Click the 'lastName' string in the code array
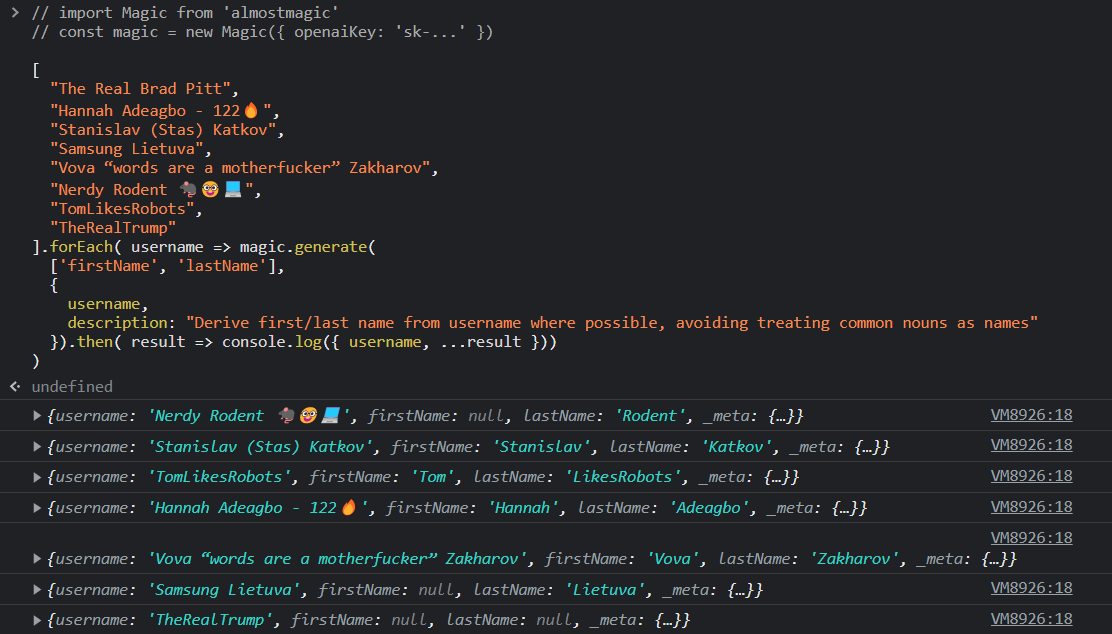This screenshot has width=1112, height=634. (x=222, y=266)
